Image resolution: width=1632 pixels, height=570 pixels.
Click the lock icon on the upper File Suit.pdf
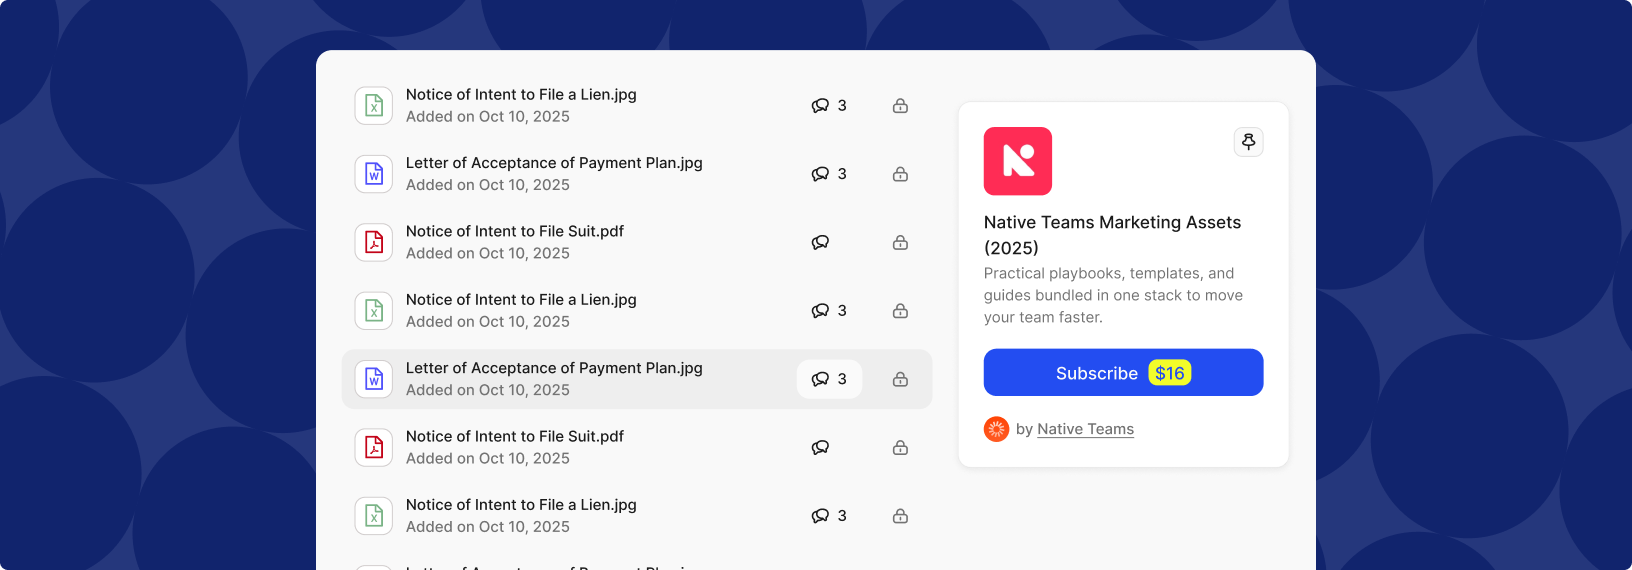tap(900, 243)
